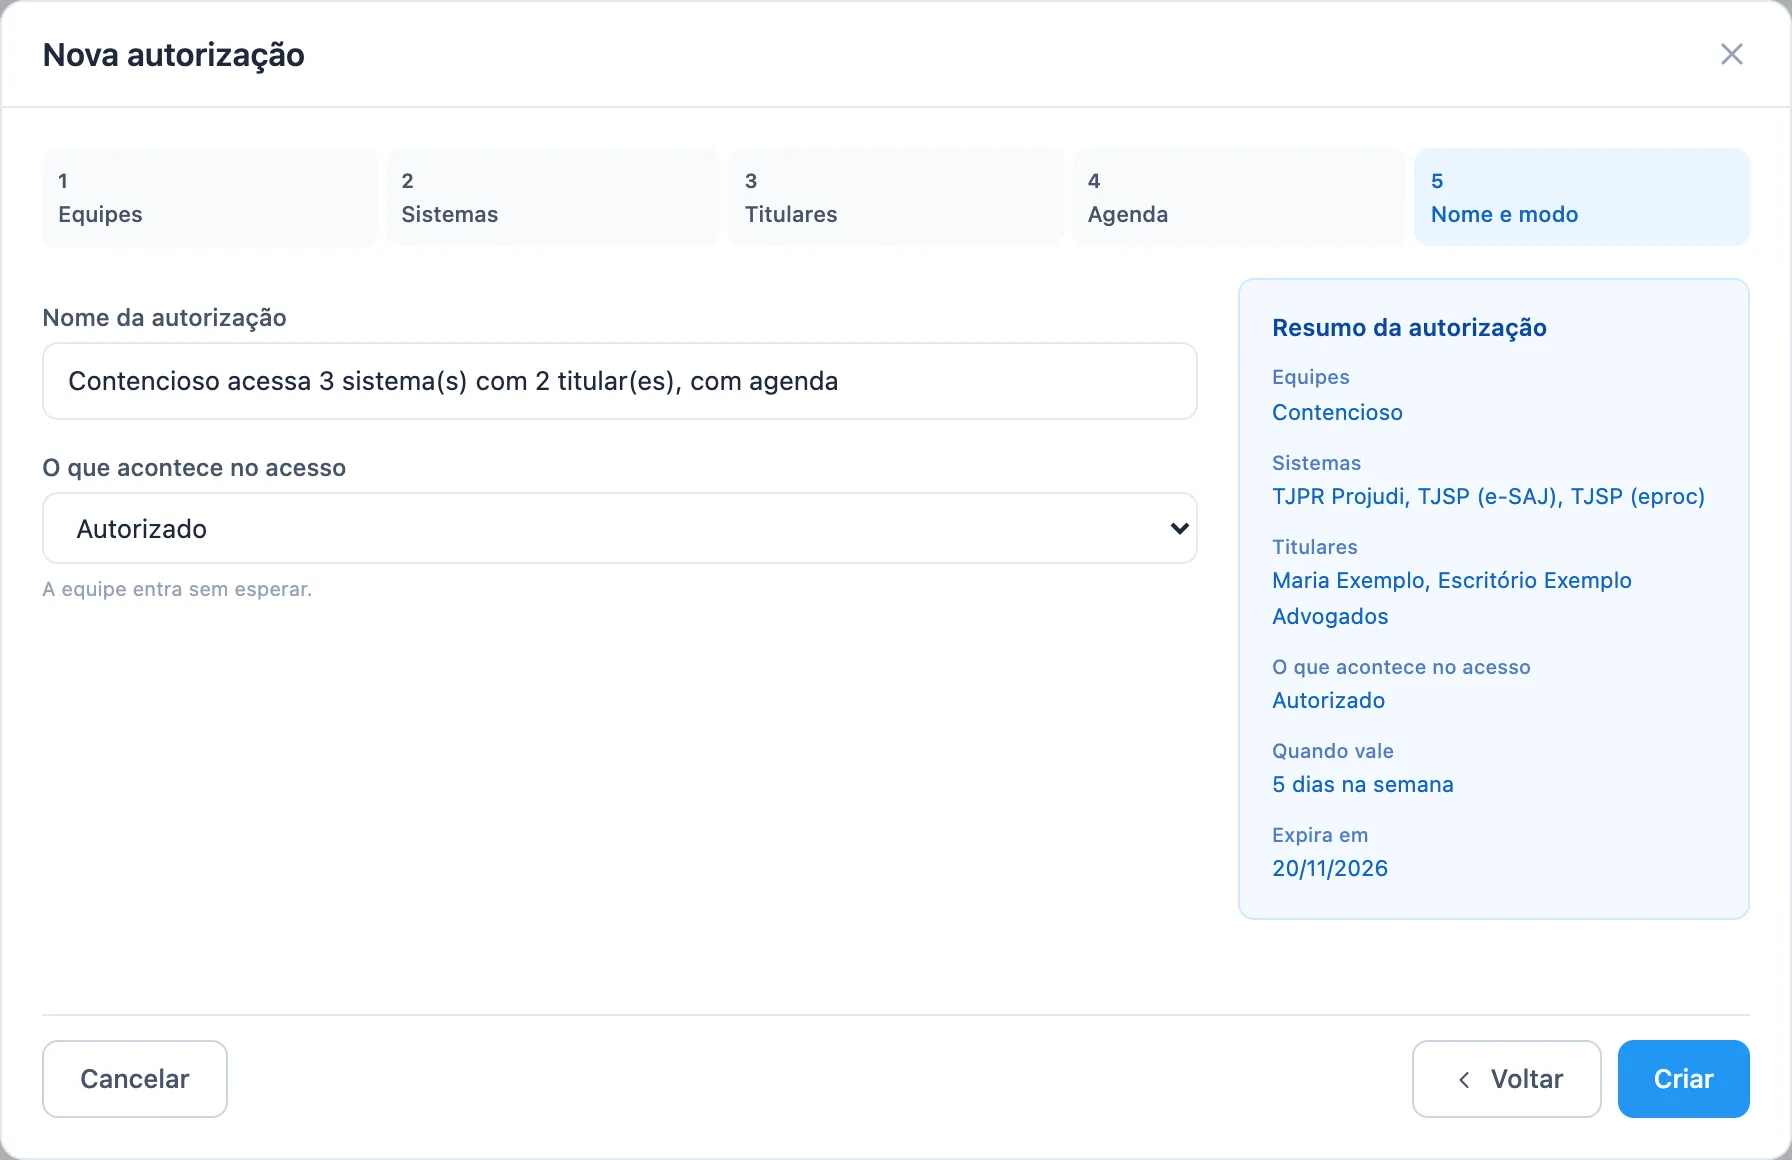The image size is (1792, 1160).
Task: Click 'Maria Exemplo, Escritório Exemplo Advogados' text
Action: [1452, 598]
